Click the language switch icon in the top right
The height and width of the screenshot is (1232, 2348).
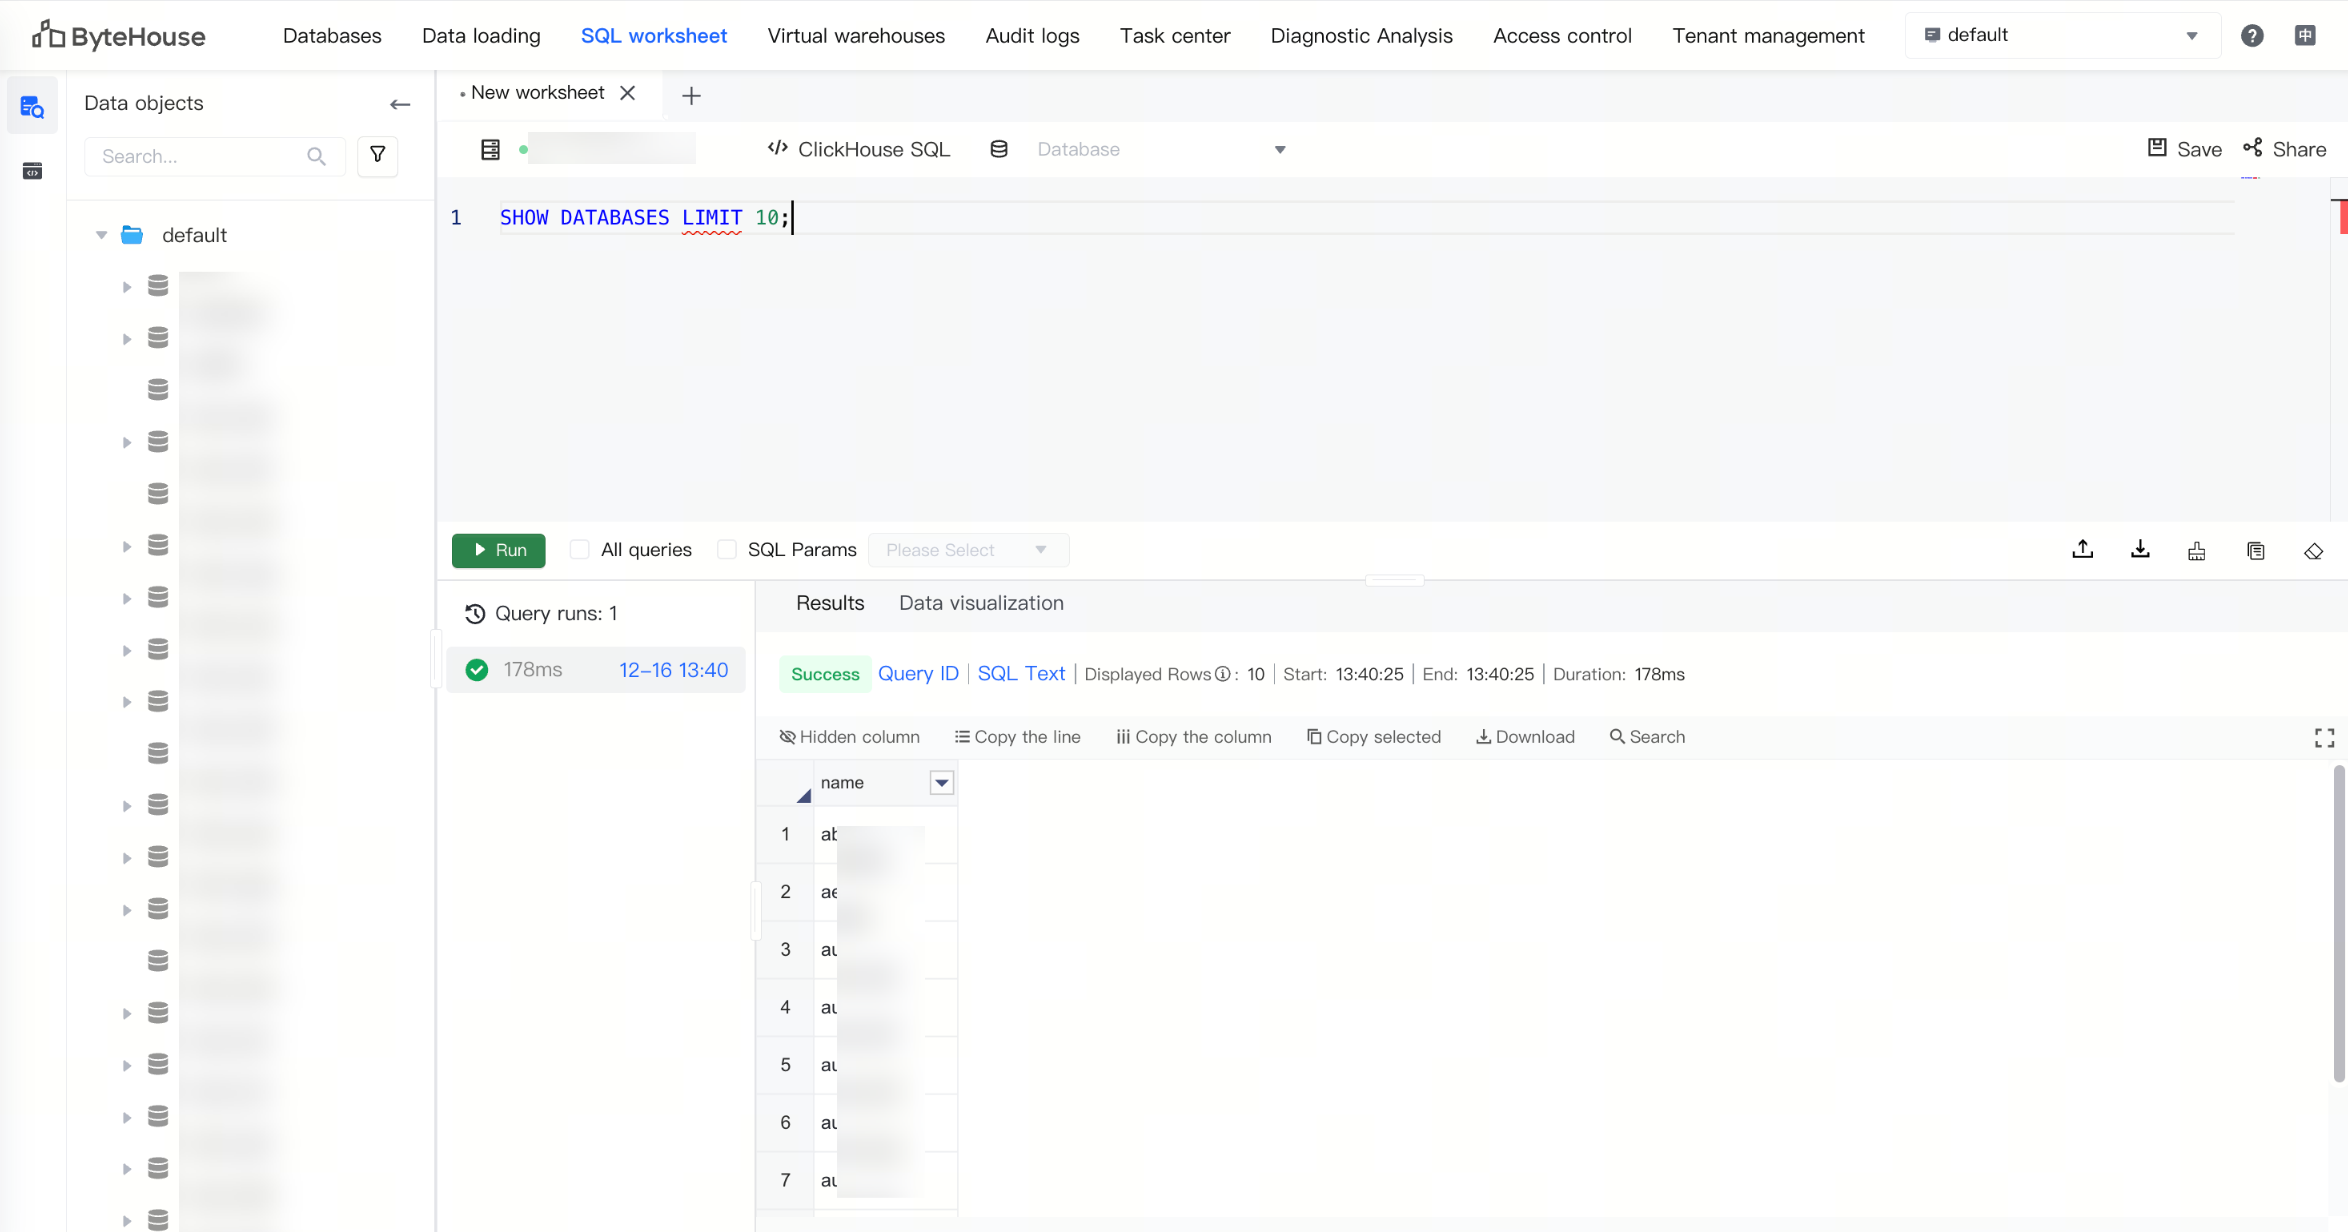(2305, 36)
